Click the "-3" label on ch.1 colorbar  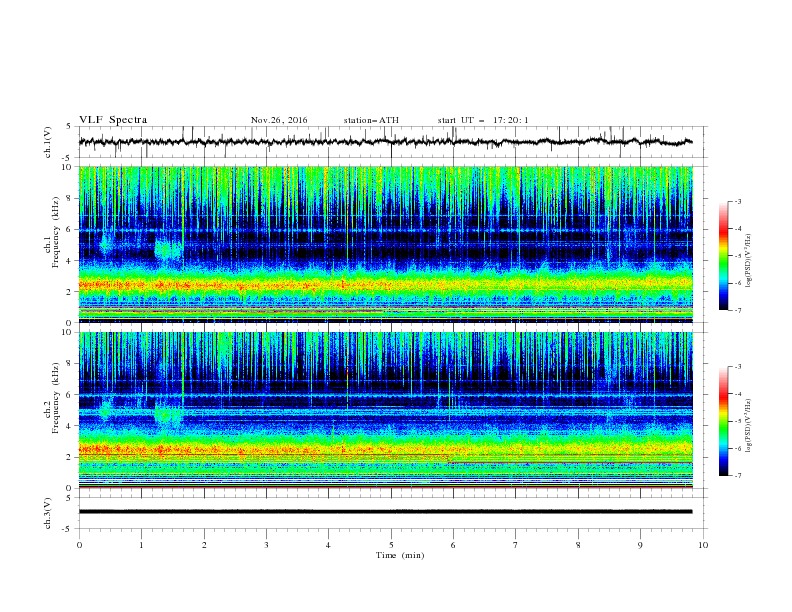point(737,201)
